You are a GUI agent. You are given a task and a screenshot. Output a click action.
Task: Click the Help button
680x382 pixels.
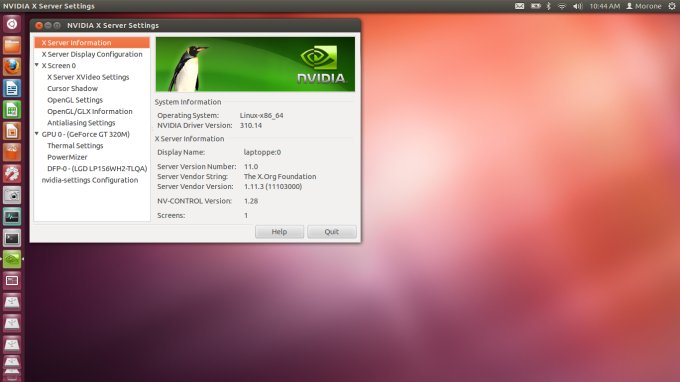[279, 232]
